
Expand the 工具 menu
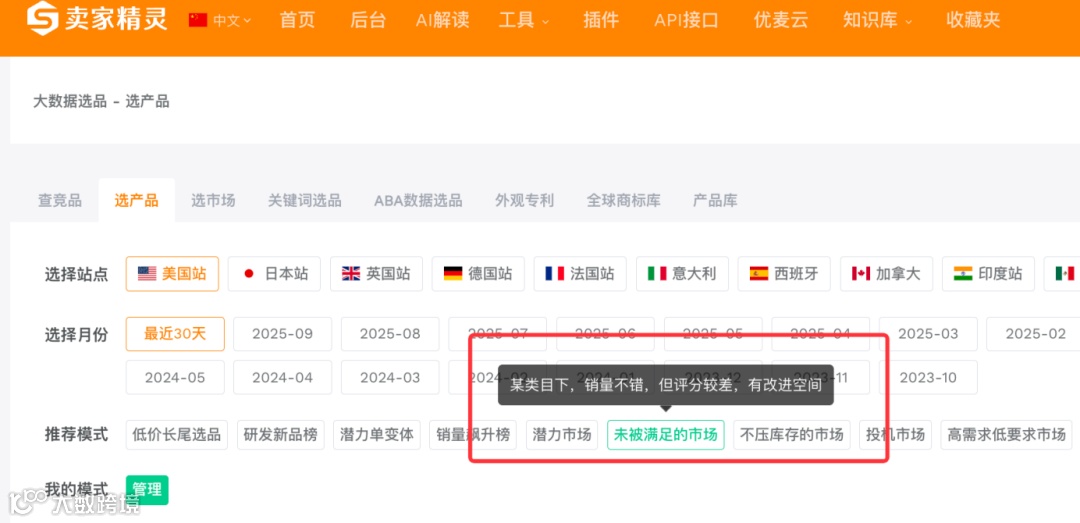[x=523, y=20]
